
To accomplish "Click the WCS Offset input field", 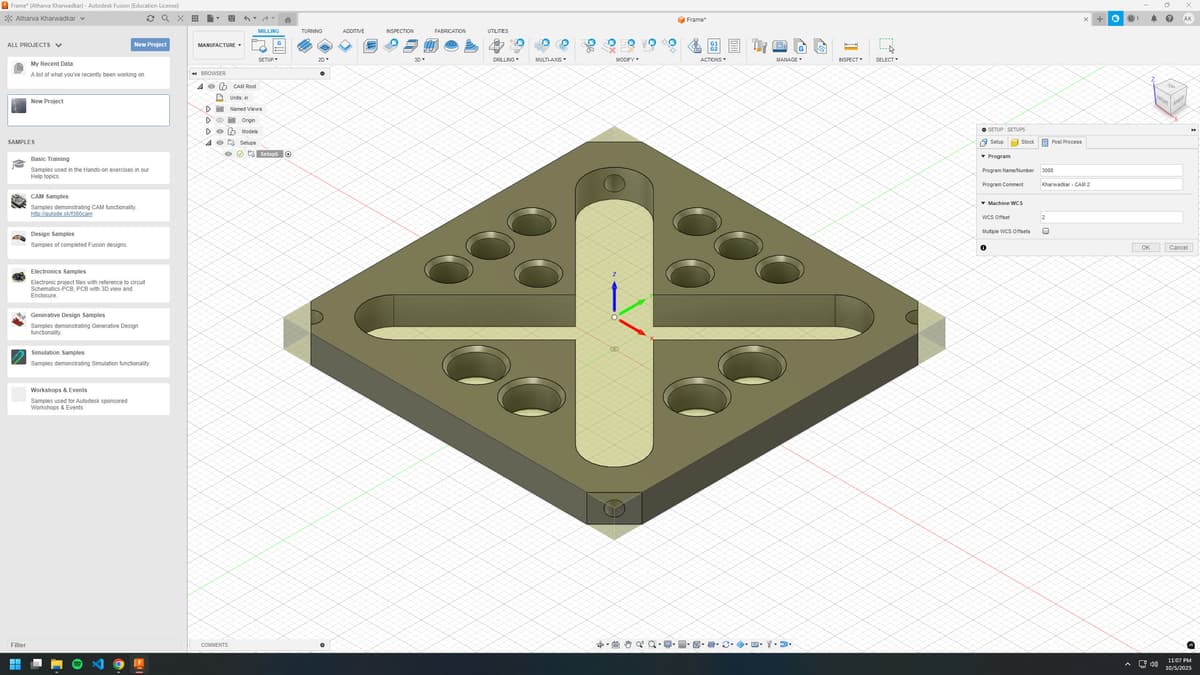I will 1110,217.
